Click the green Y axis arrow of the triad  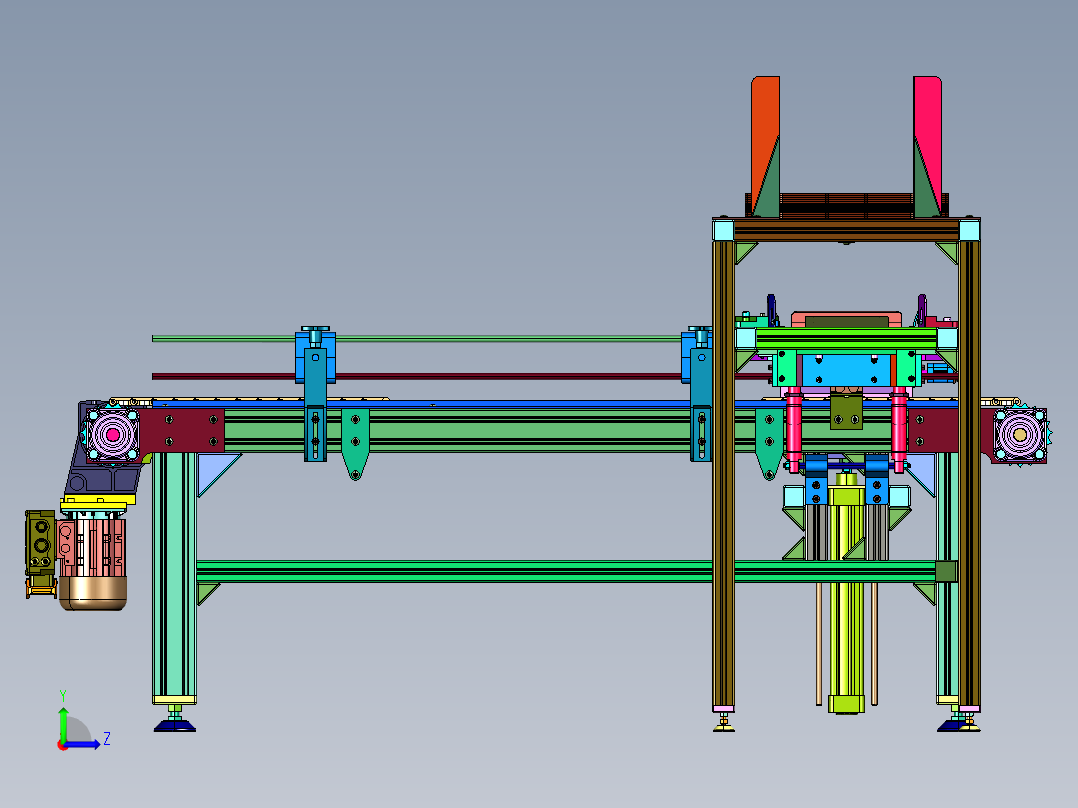pos(63,723)
